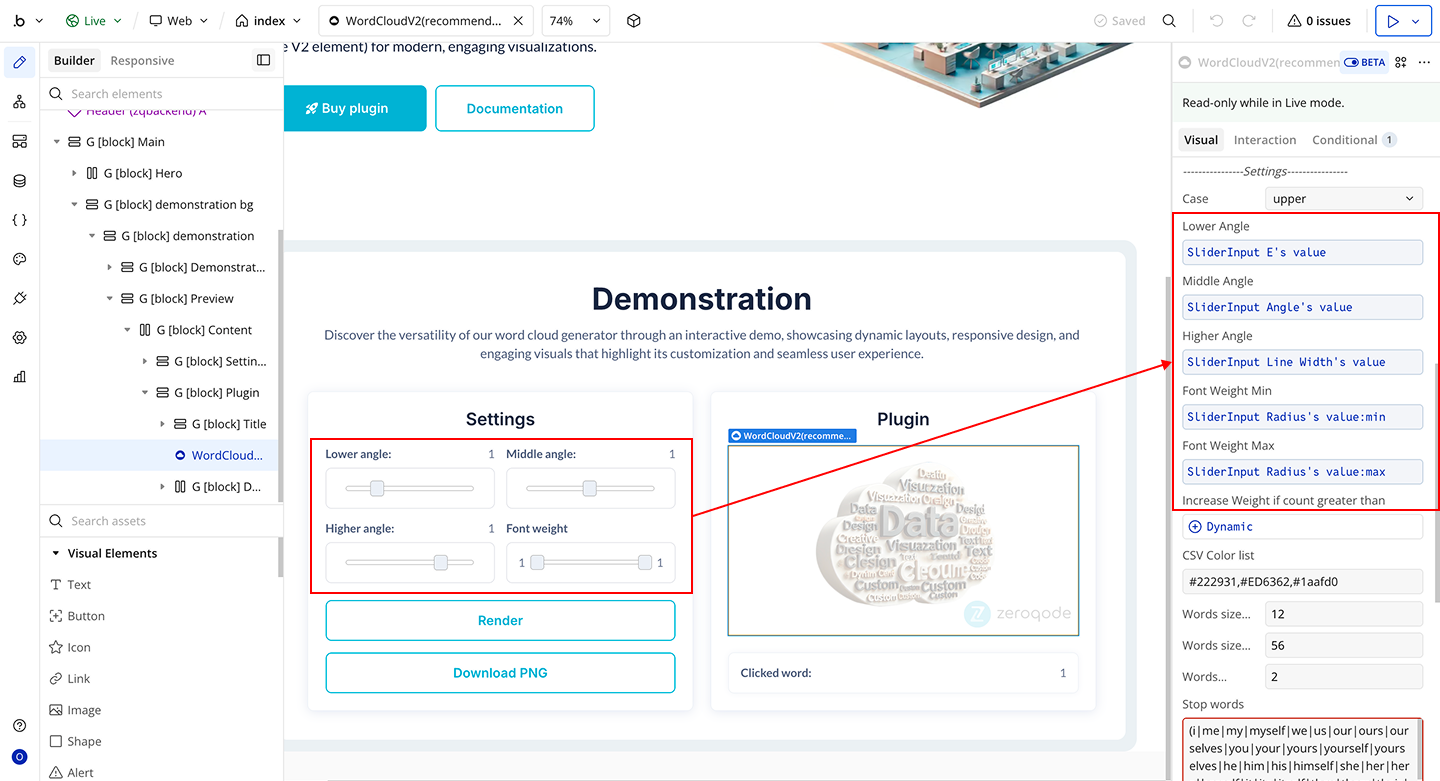Screen dimensions: 1440x781
Task: Click the Dynamic expression button
Action: tap(1302, 527)
